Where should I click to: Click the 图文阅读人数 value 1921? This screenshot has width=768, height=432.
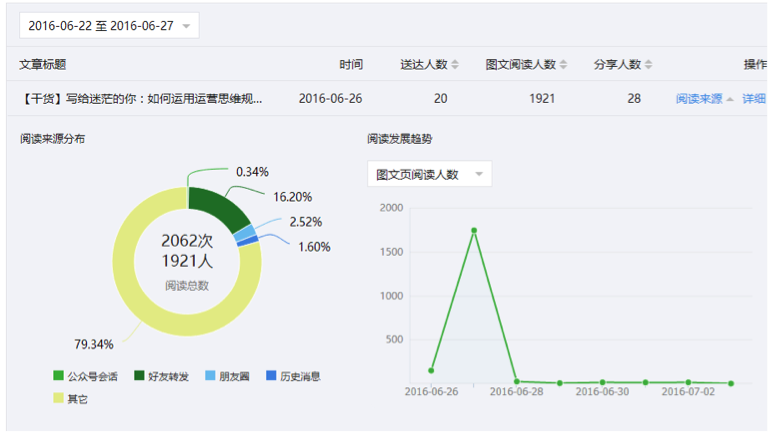[x=542, y=98]
